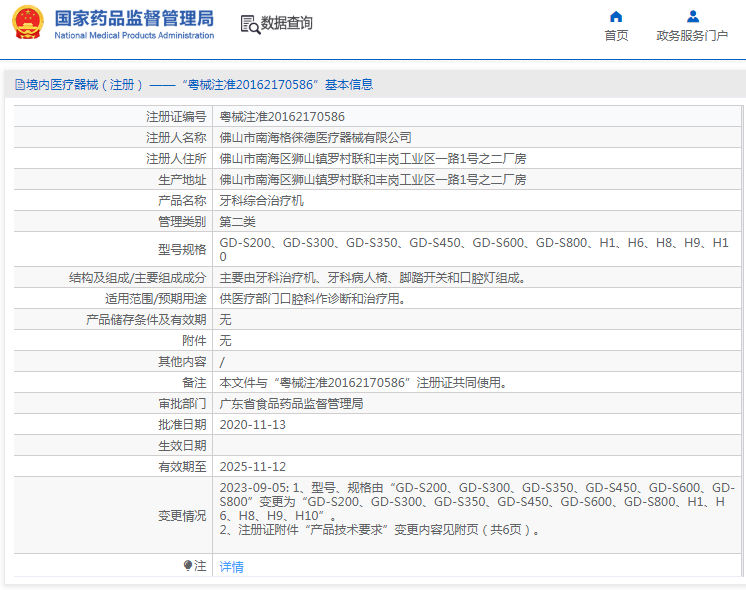Click the 结构及组成 composition value
This screenshot has height=590, width=746.
[372, 277]
